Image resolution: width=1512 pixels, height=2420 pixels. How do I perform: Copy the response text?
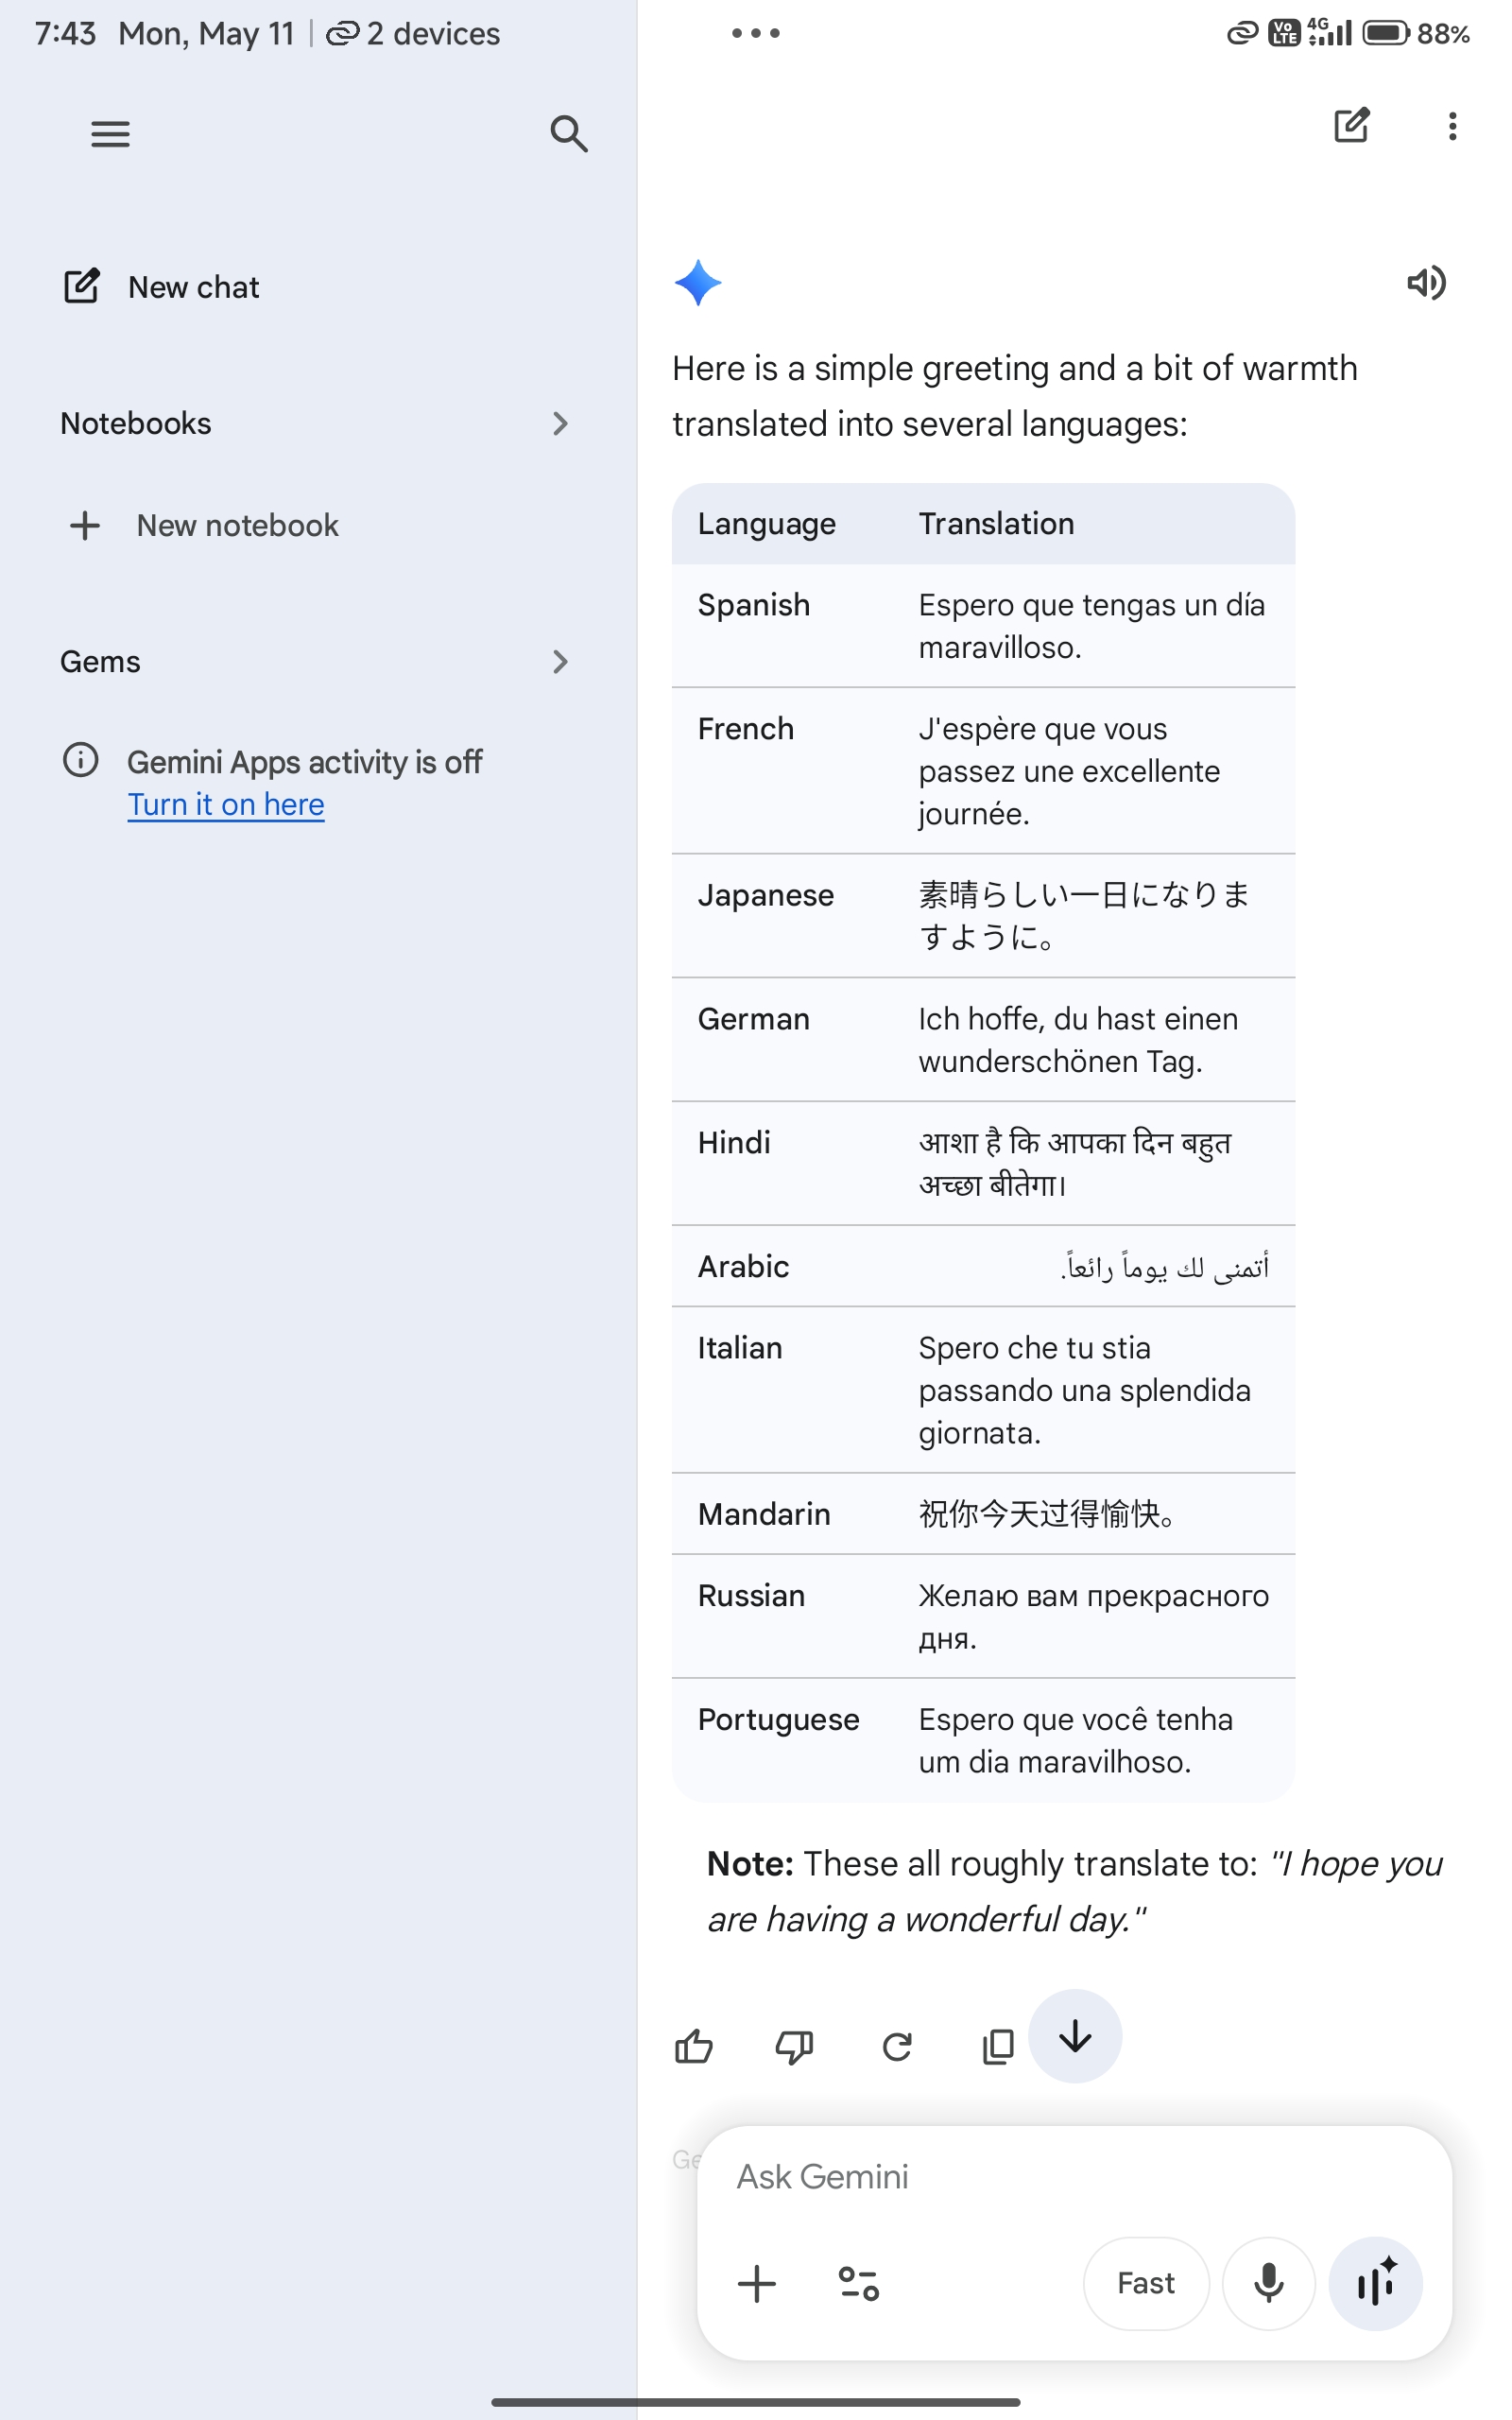(997, 2047)
